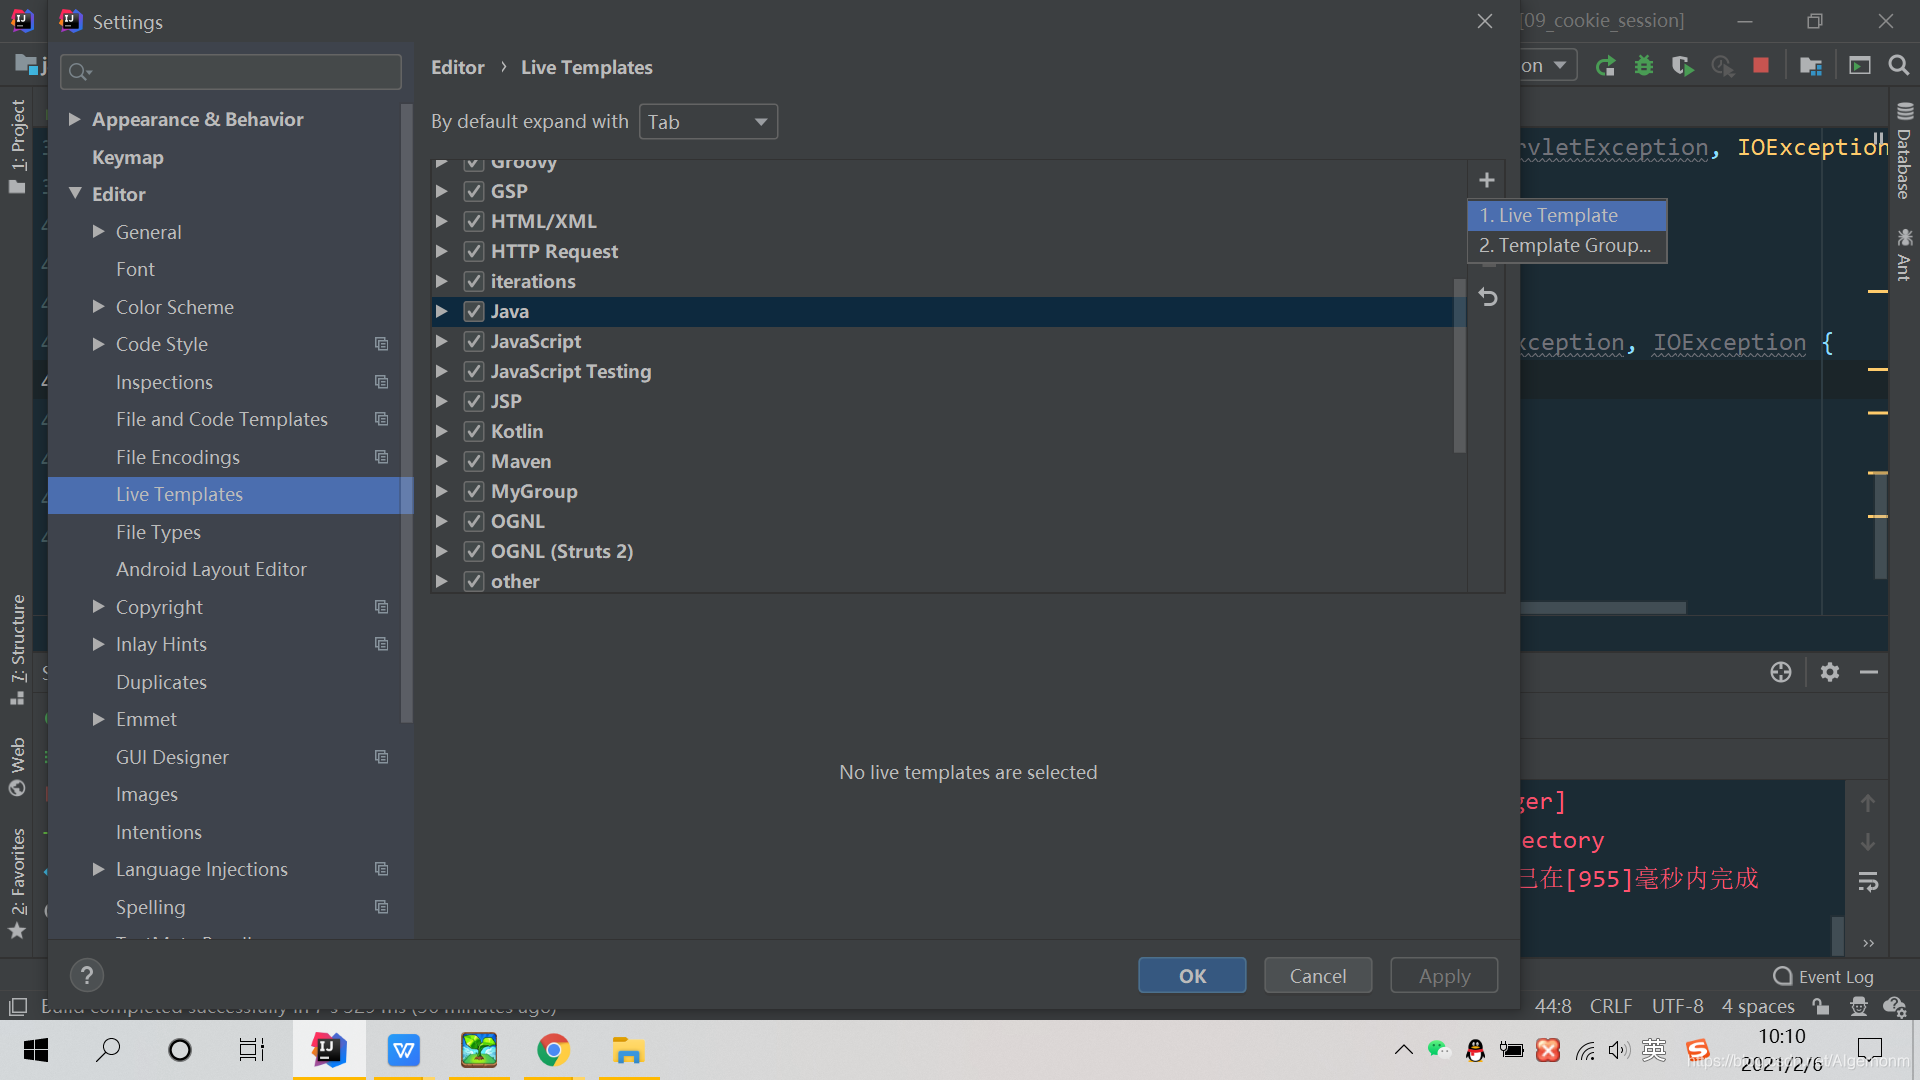The height and width of the screenshot is (1080, 1920).
Task: Expand the other template group
Action: tap(441, 581)
